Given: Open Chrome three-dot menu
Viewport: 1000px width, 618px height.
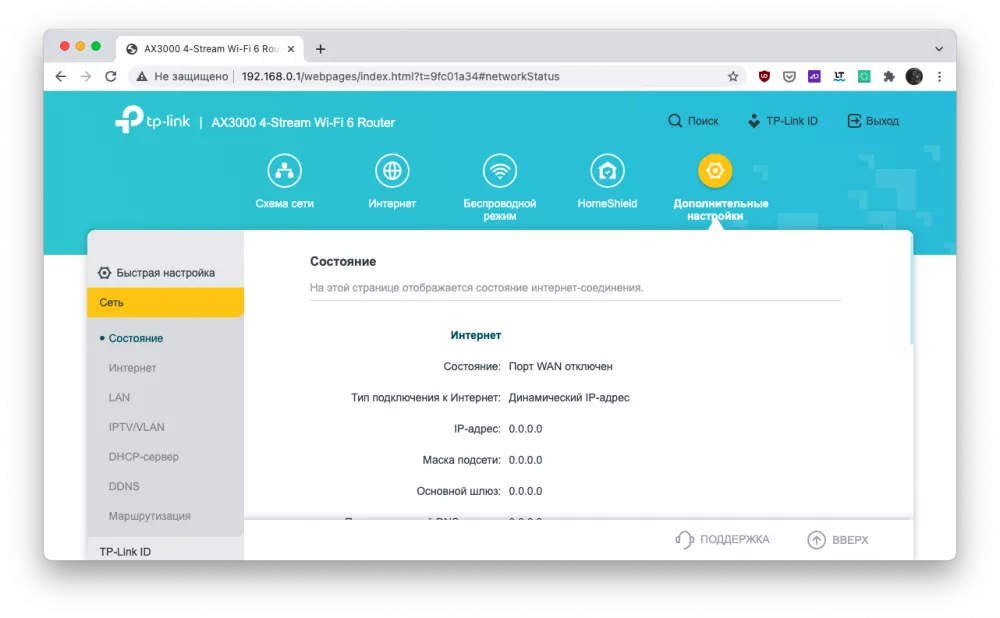Looking at the screenshot, I should [939, 77].
